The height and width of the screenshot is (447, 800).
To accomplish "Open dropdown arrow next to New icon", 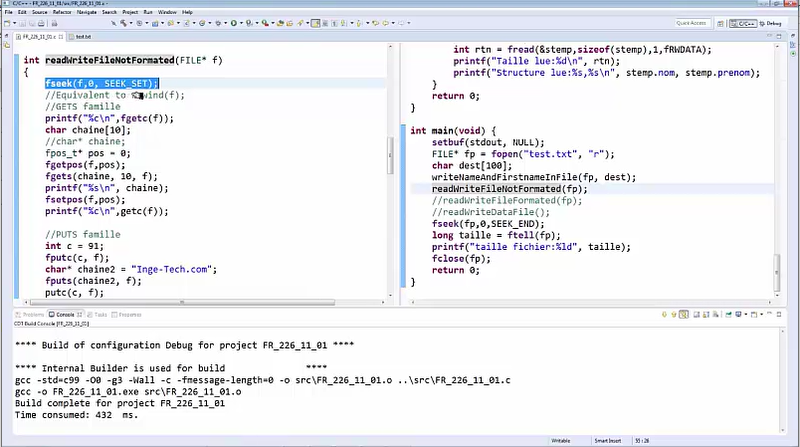I will tap(17, 22).
